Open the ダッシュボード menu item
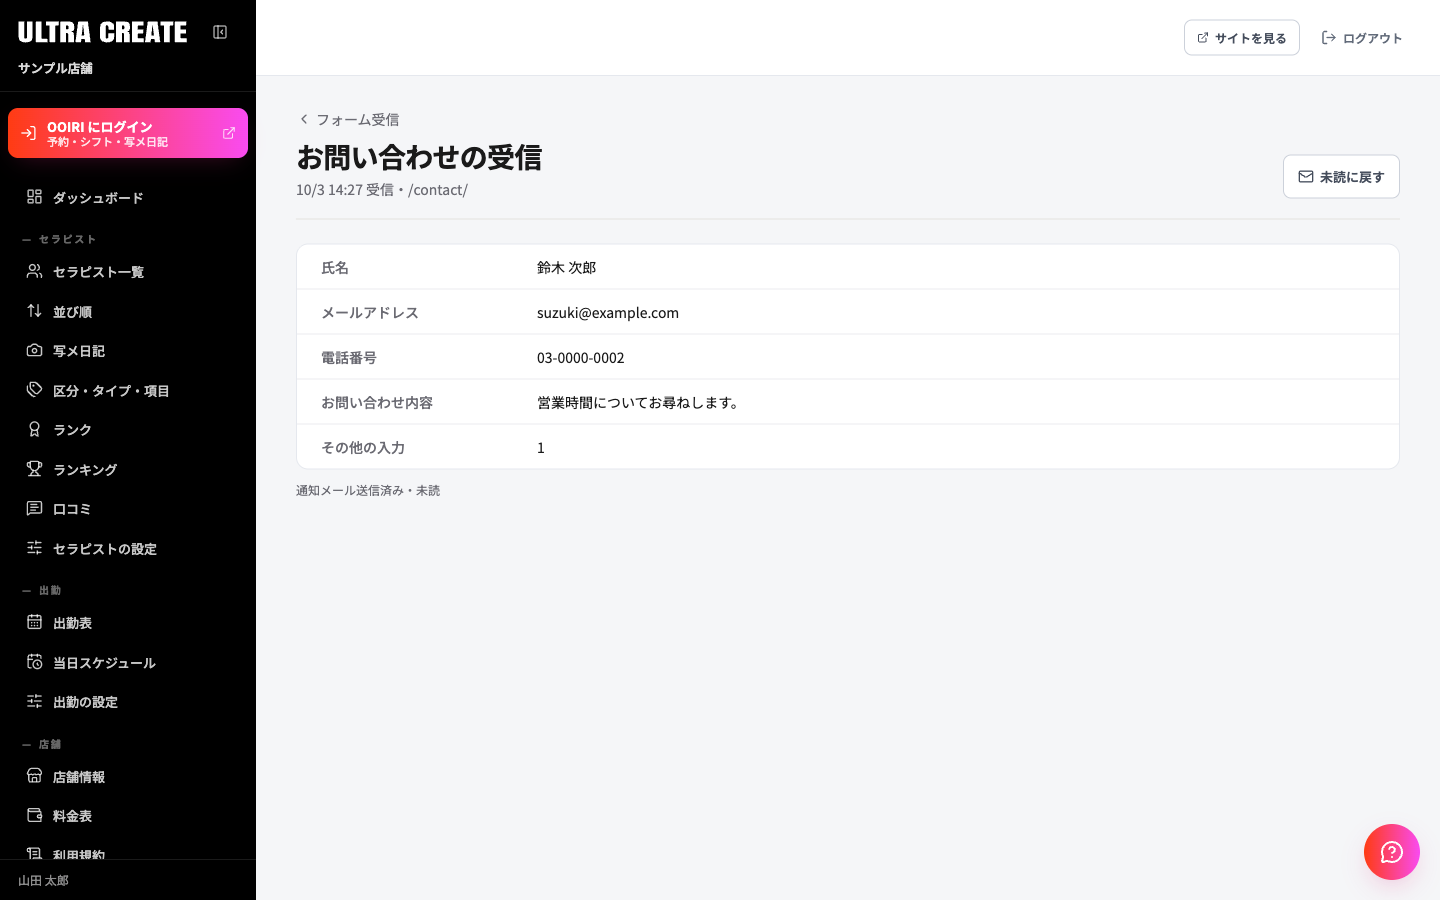Image resolution: width=1440 pixels, height=900 pixels. pos(128,198)
